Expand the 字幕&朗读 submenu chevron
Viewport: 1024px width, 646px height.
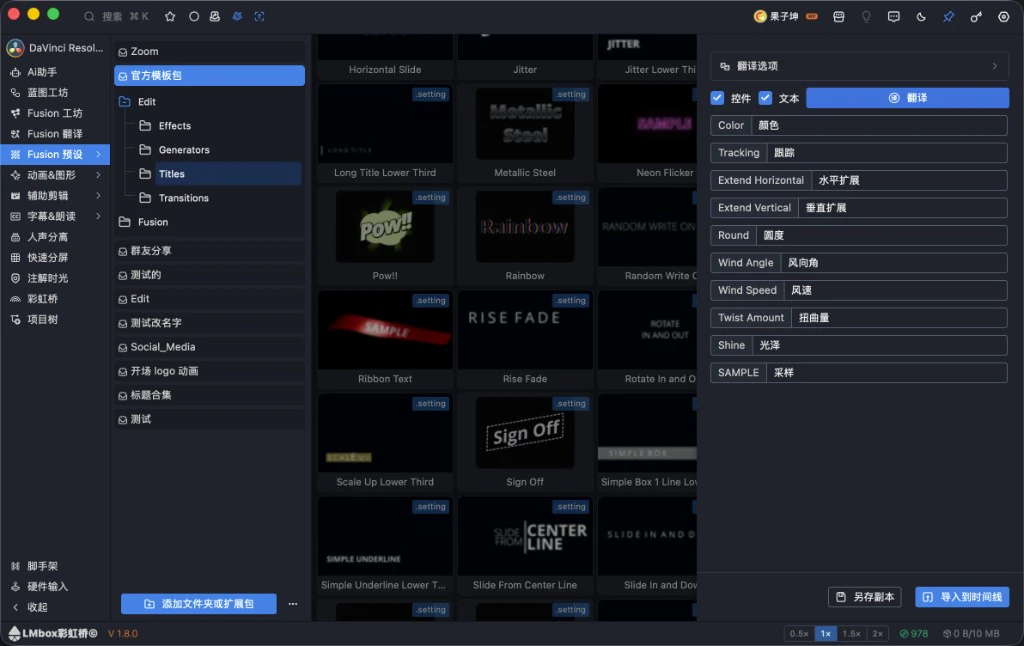point(99,216)
